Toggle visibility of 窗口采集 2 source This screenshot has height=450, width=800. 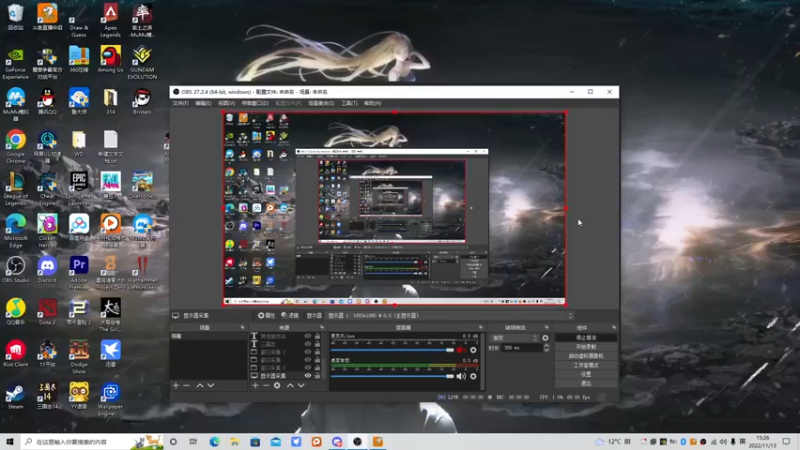coord(308,352)
